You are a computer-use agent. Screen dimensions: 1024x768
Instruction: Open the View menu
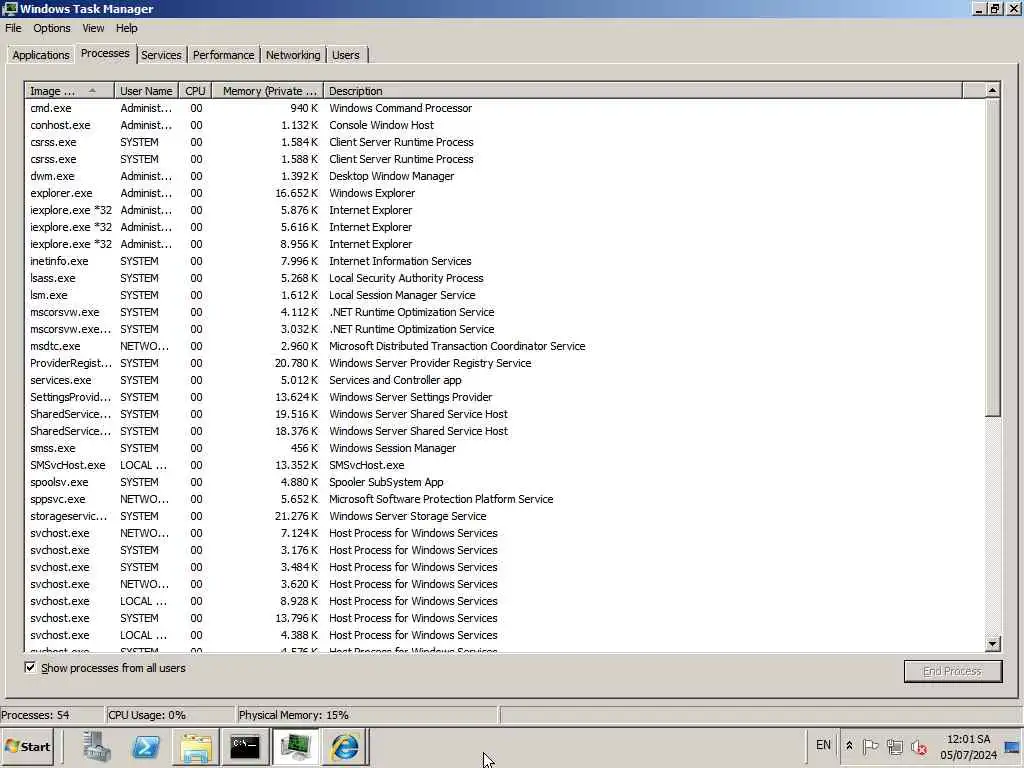(x=93, y=28)
